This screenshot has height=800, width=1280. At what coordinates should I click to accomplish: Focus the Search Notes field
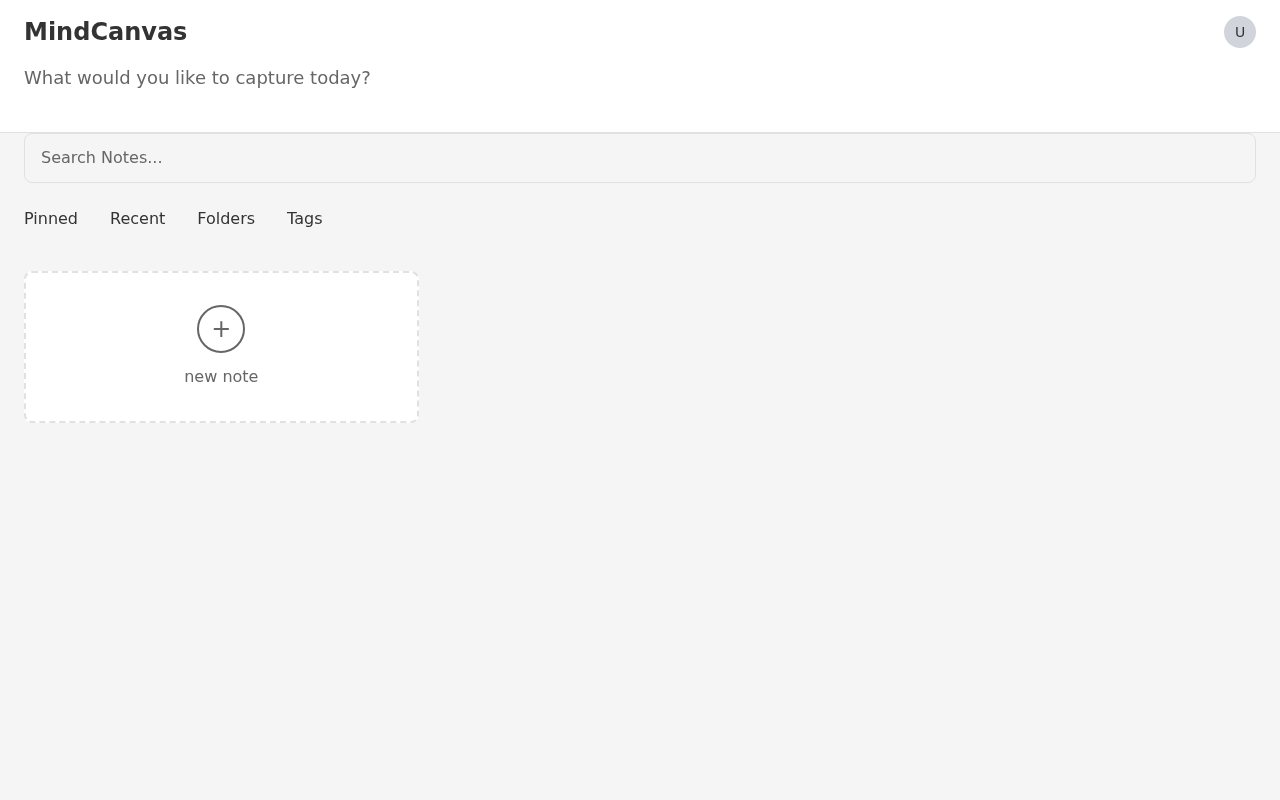[640, 158]
